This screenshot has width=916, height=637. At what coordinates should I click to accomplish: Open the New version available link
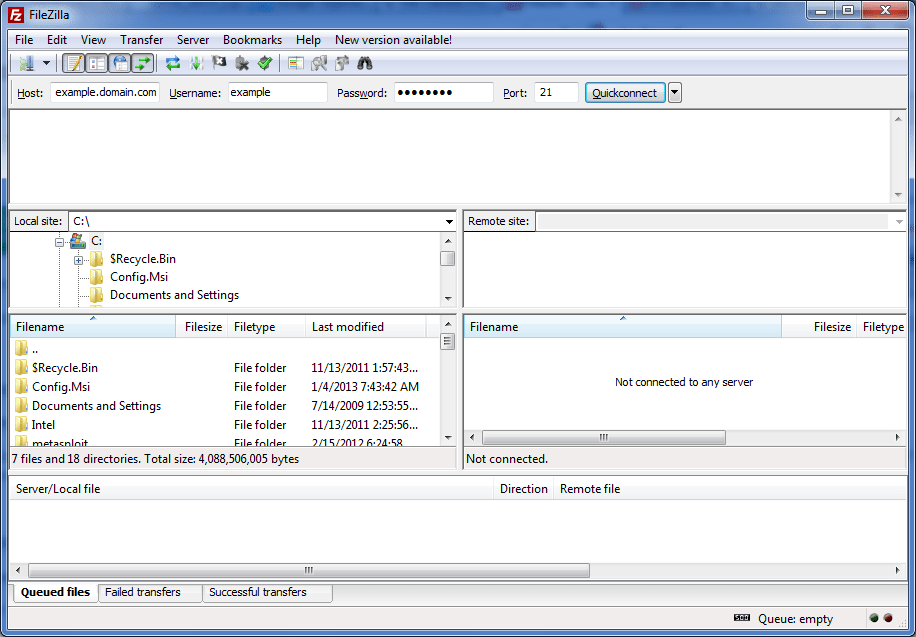(392, 40)
